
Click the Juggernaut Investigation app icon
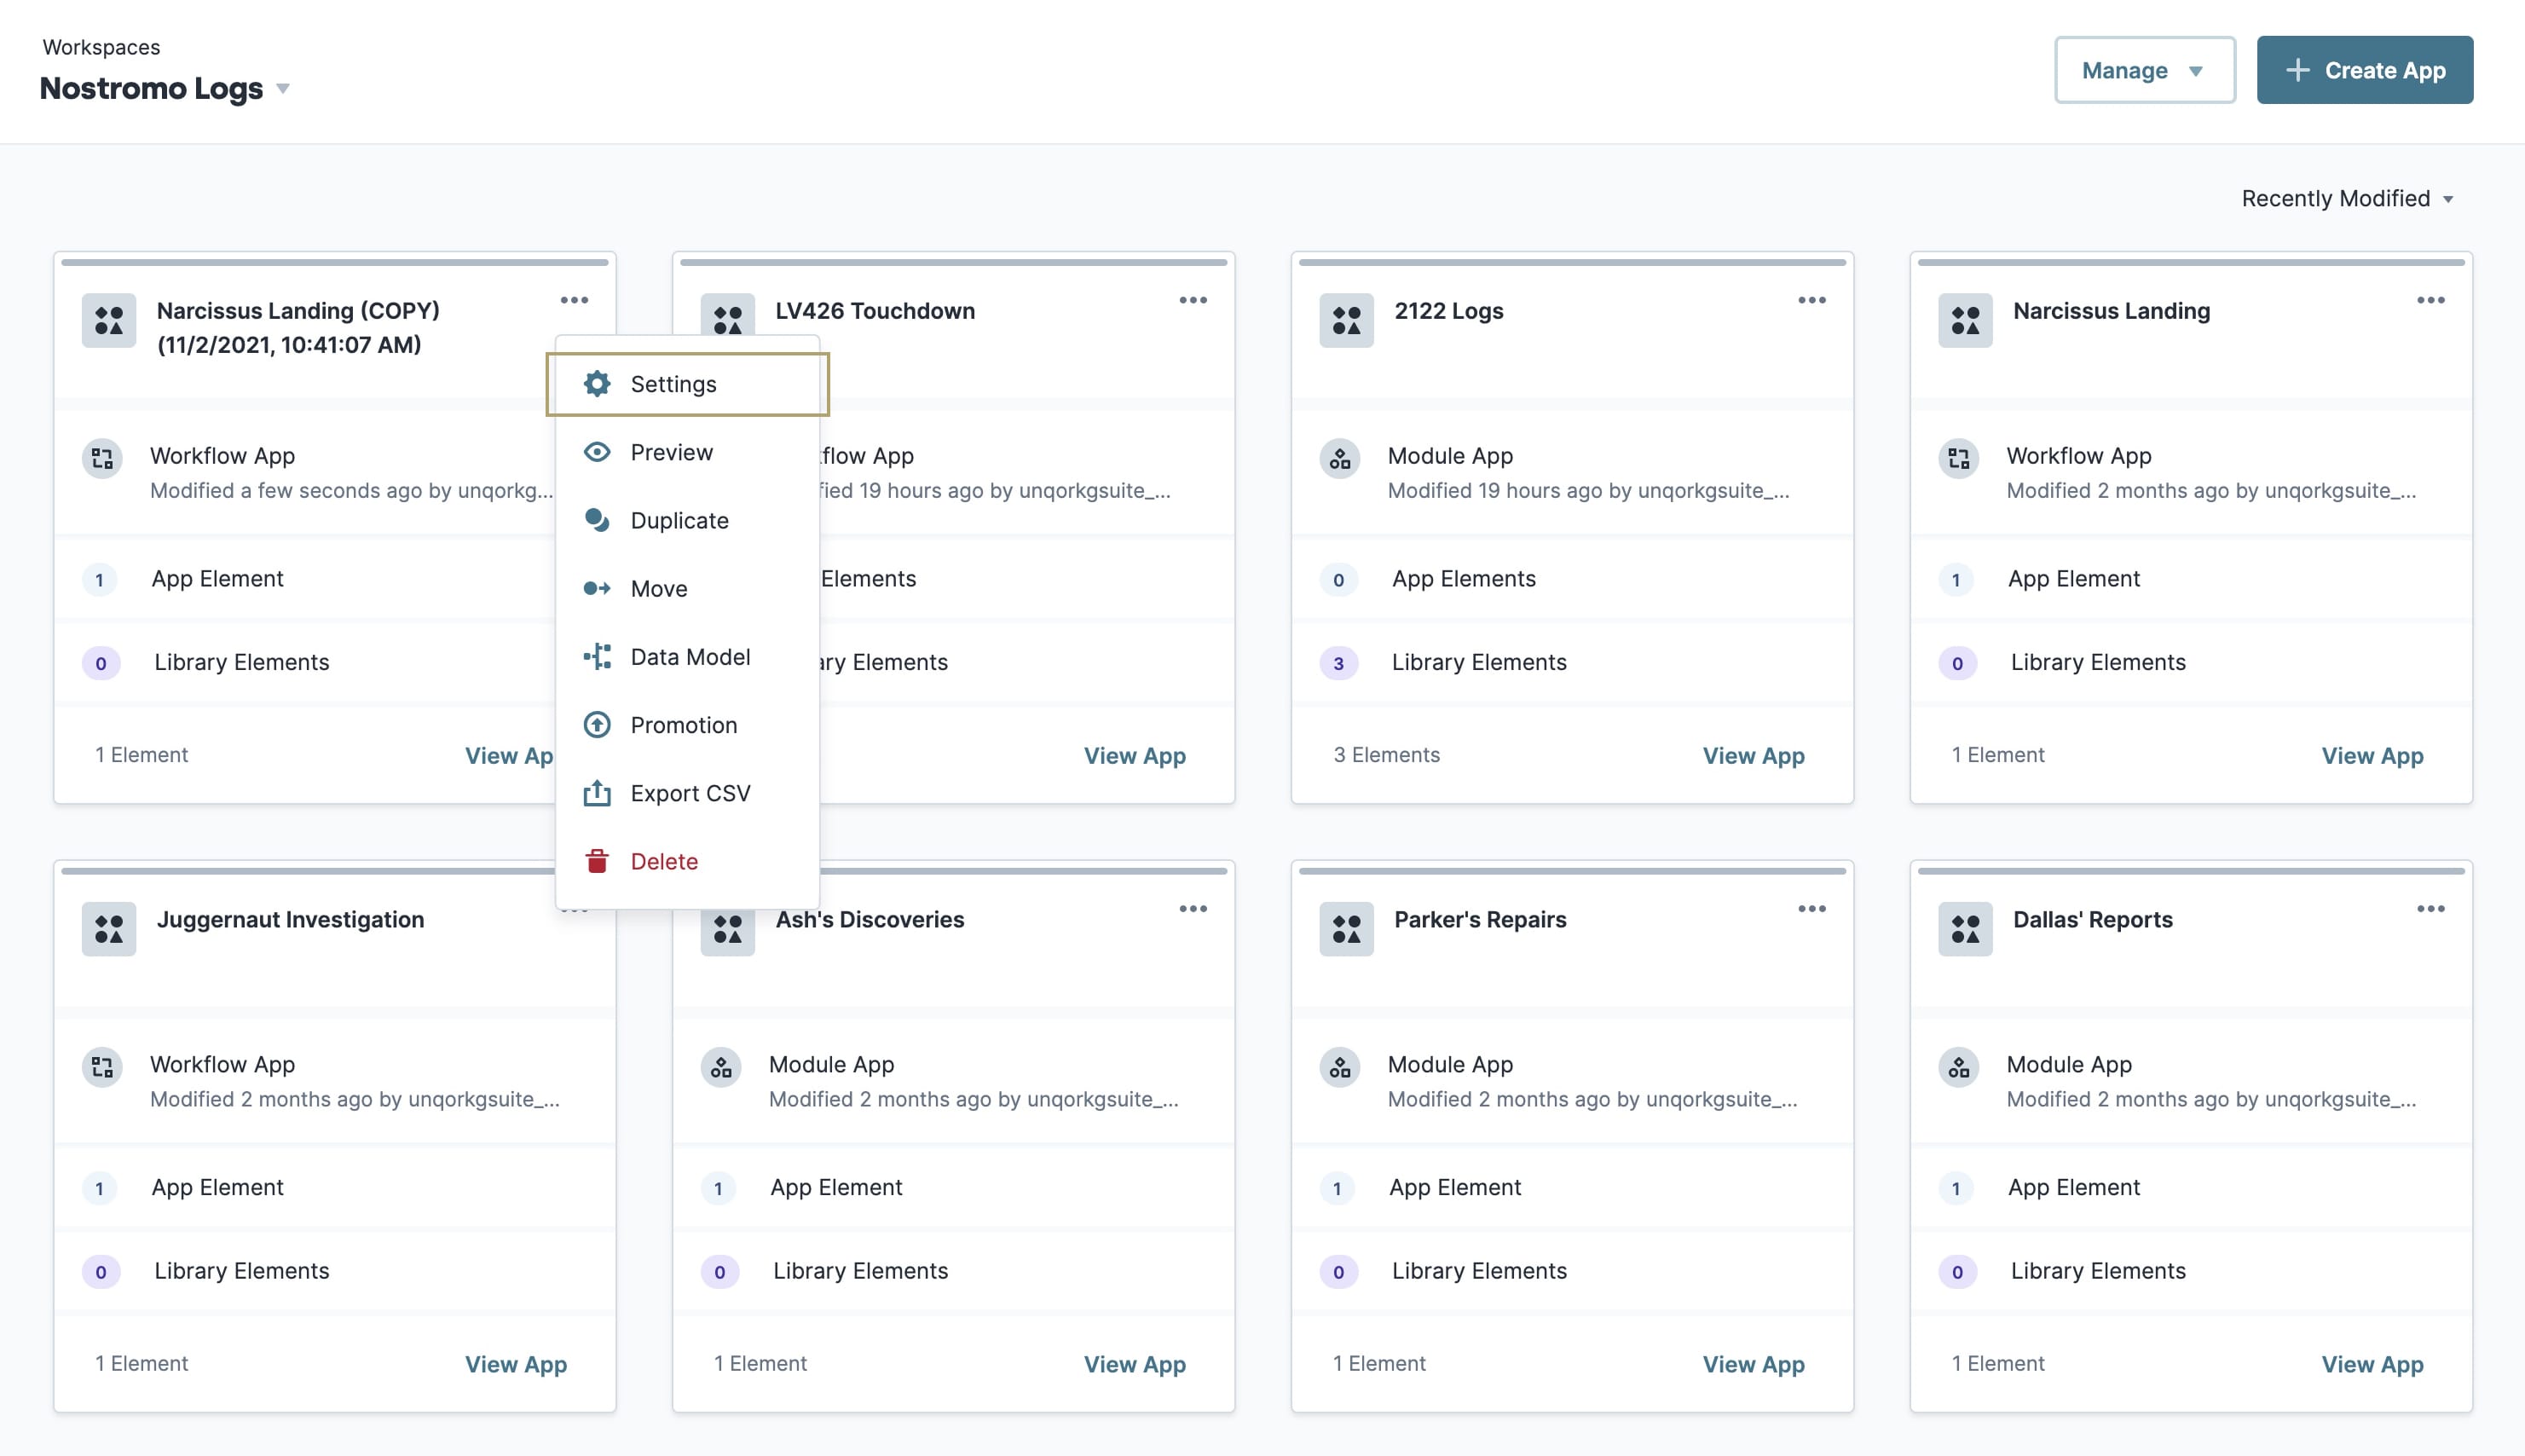pyautogui.click(x=108, y=928)
